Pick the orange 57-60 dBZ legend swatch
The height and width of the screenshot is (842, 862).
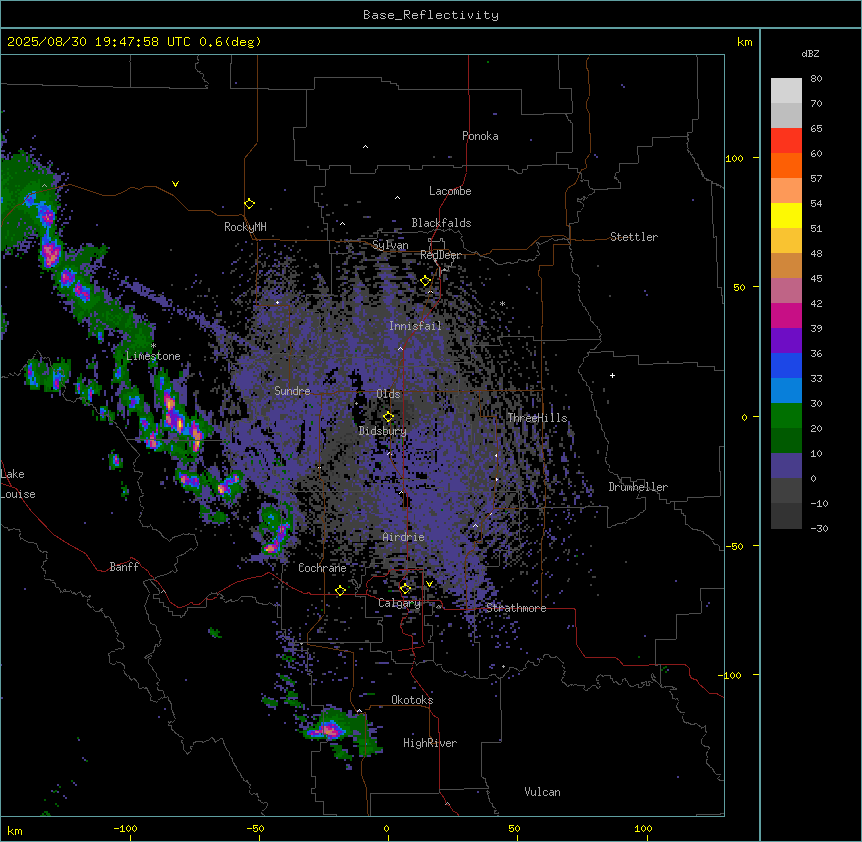pyautogui.click(x=786, y=165)
